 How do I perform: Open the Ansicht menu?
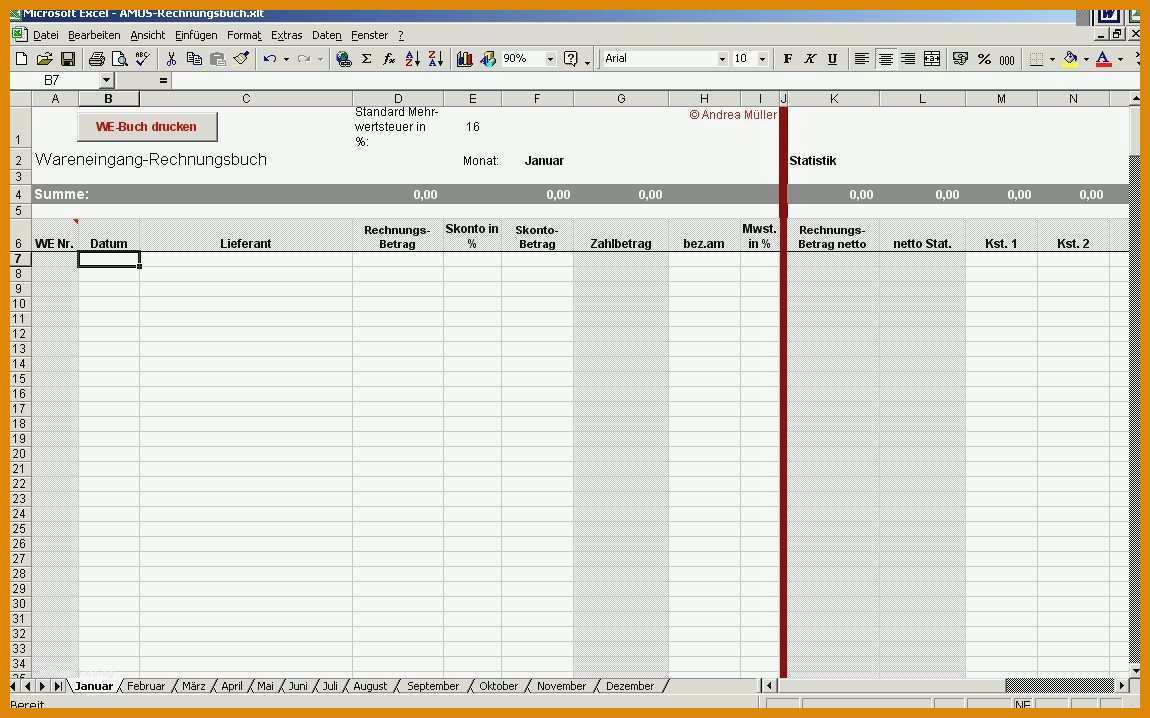147,35
